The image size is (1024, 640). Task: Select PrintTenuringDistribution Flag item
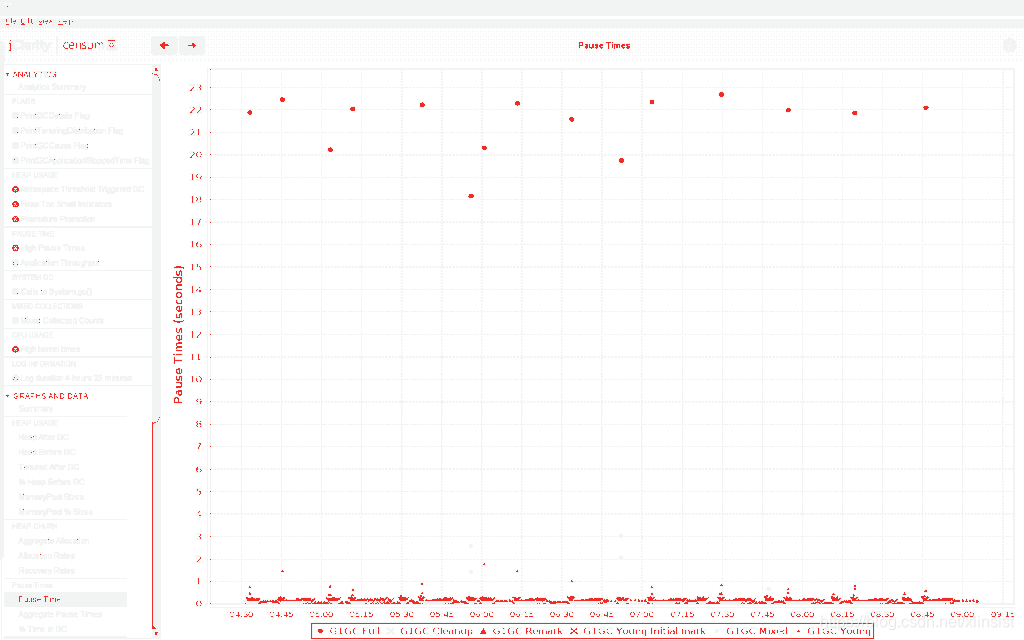71,131
